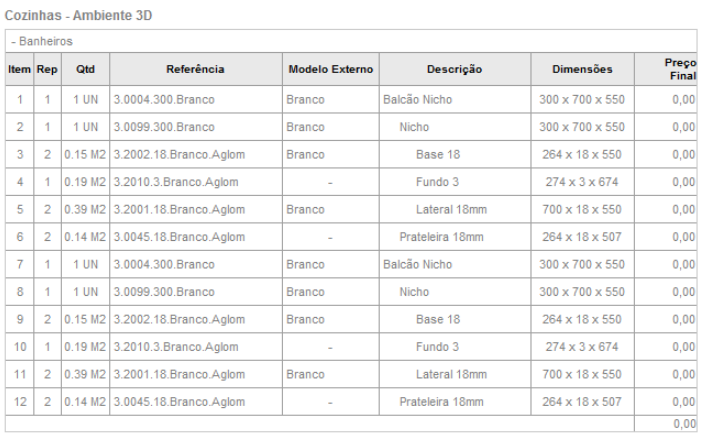Select Balcão Nicho in row 1
The height and width of the screenshot is (444, 706).
(x=417, y=100)
